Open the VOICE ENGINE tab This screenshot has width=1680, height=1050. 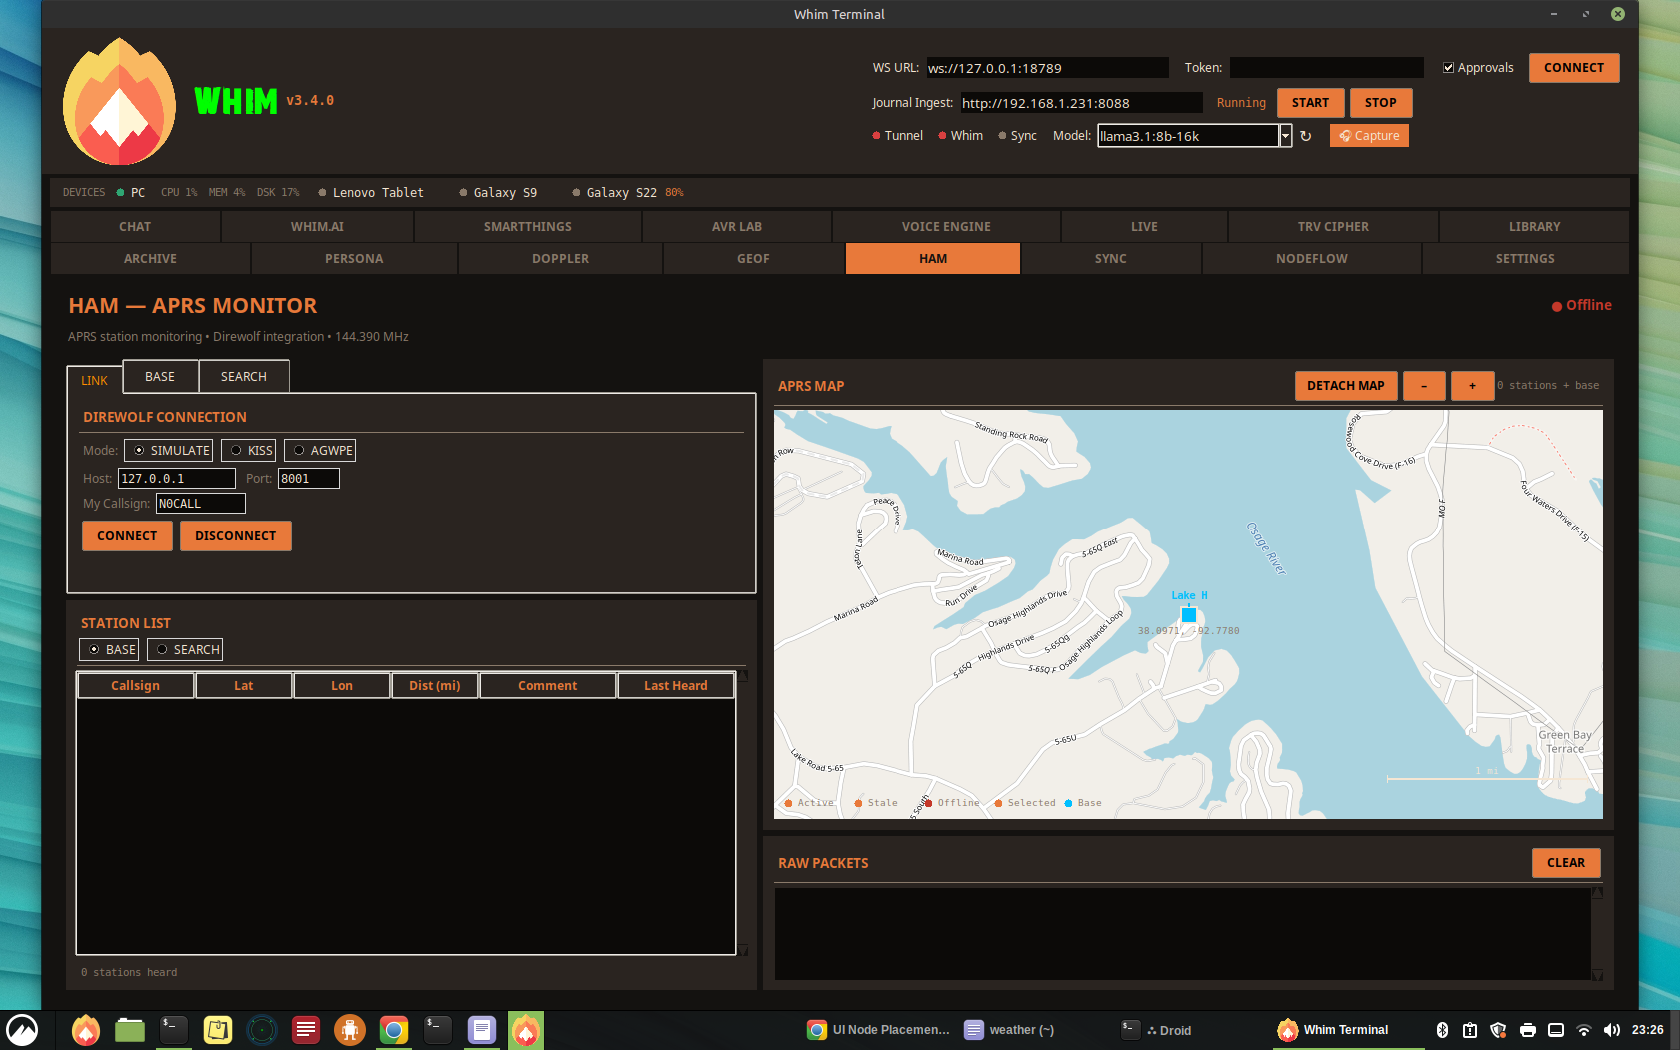[x=946, y=227]
